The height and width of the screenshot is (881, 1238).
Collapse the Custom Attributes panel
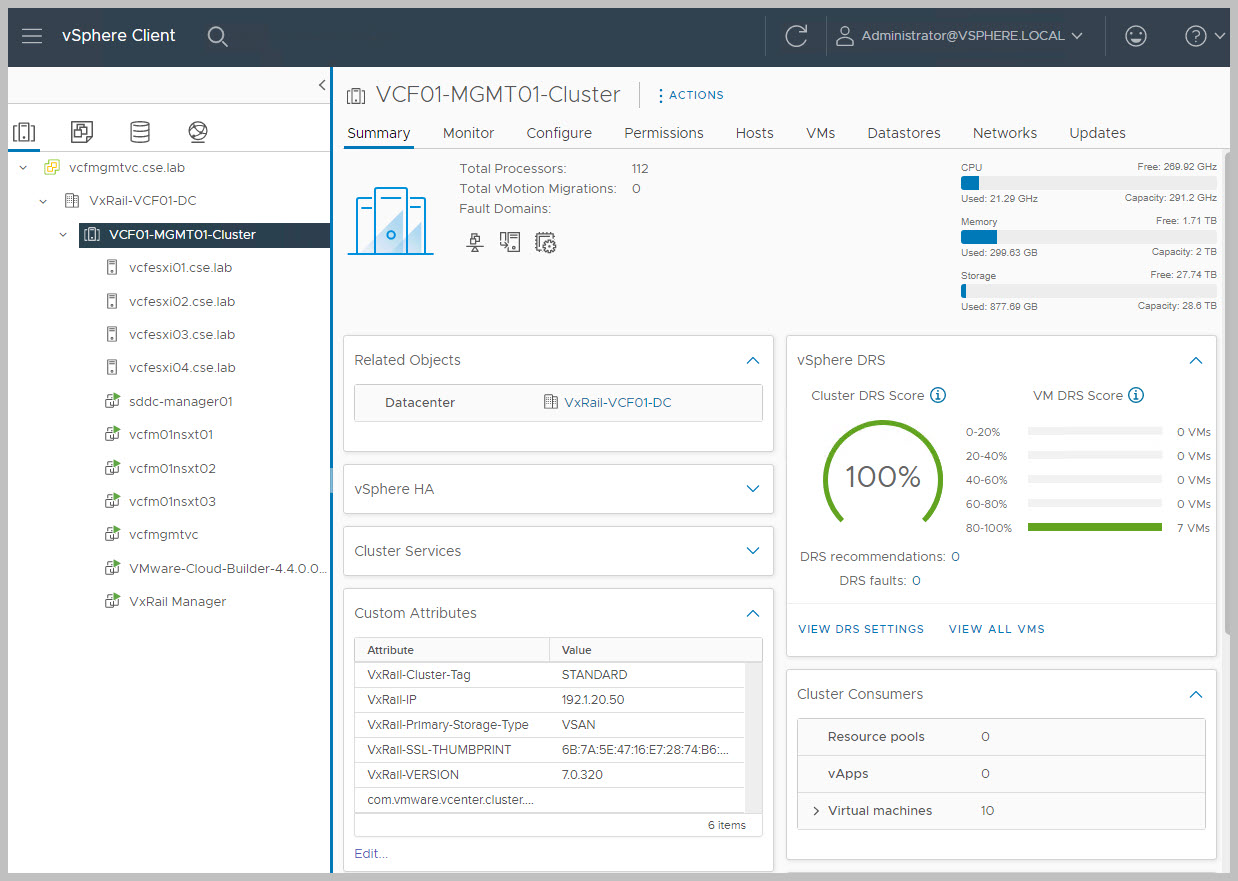coord(753,613)
